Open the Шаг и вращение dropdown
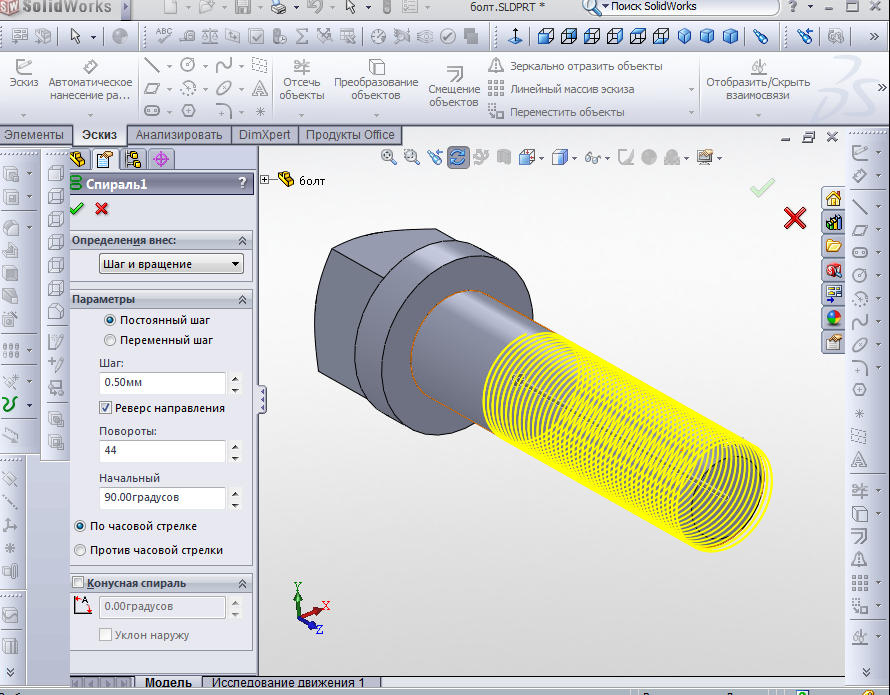Screen dimensions: 890x695 click(171, 264)
